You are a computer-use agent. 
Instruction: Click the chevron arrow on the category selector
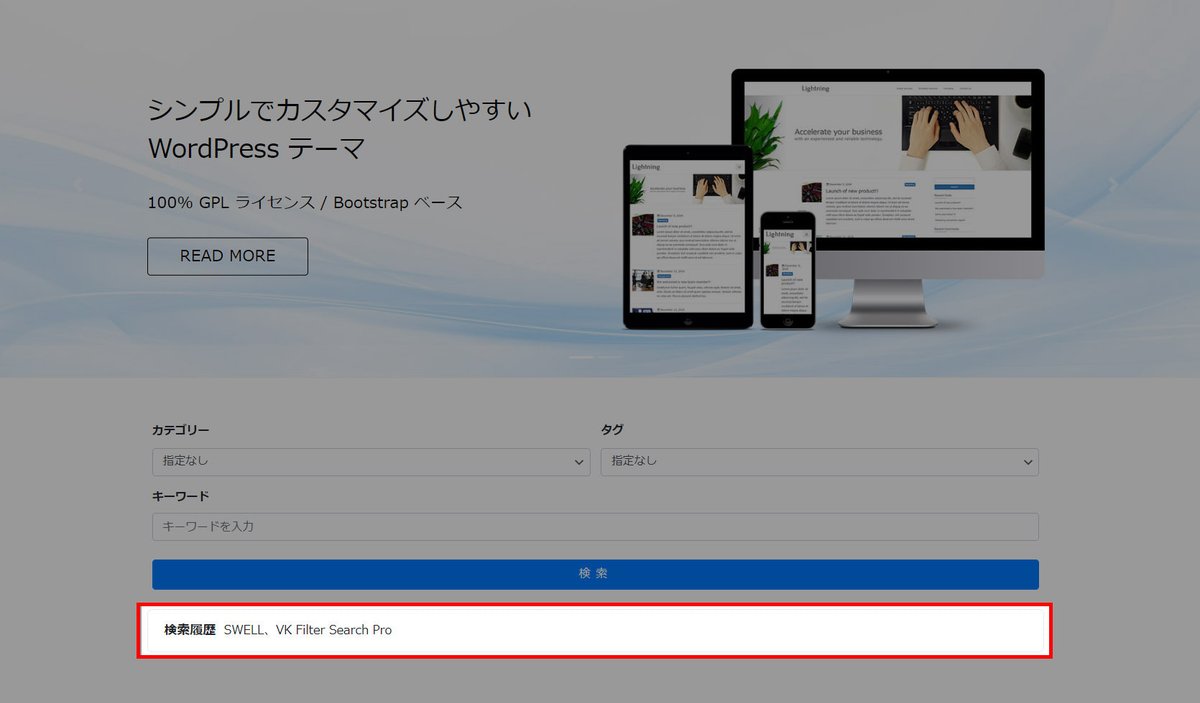pyautogui.click(x=578, y=462)
